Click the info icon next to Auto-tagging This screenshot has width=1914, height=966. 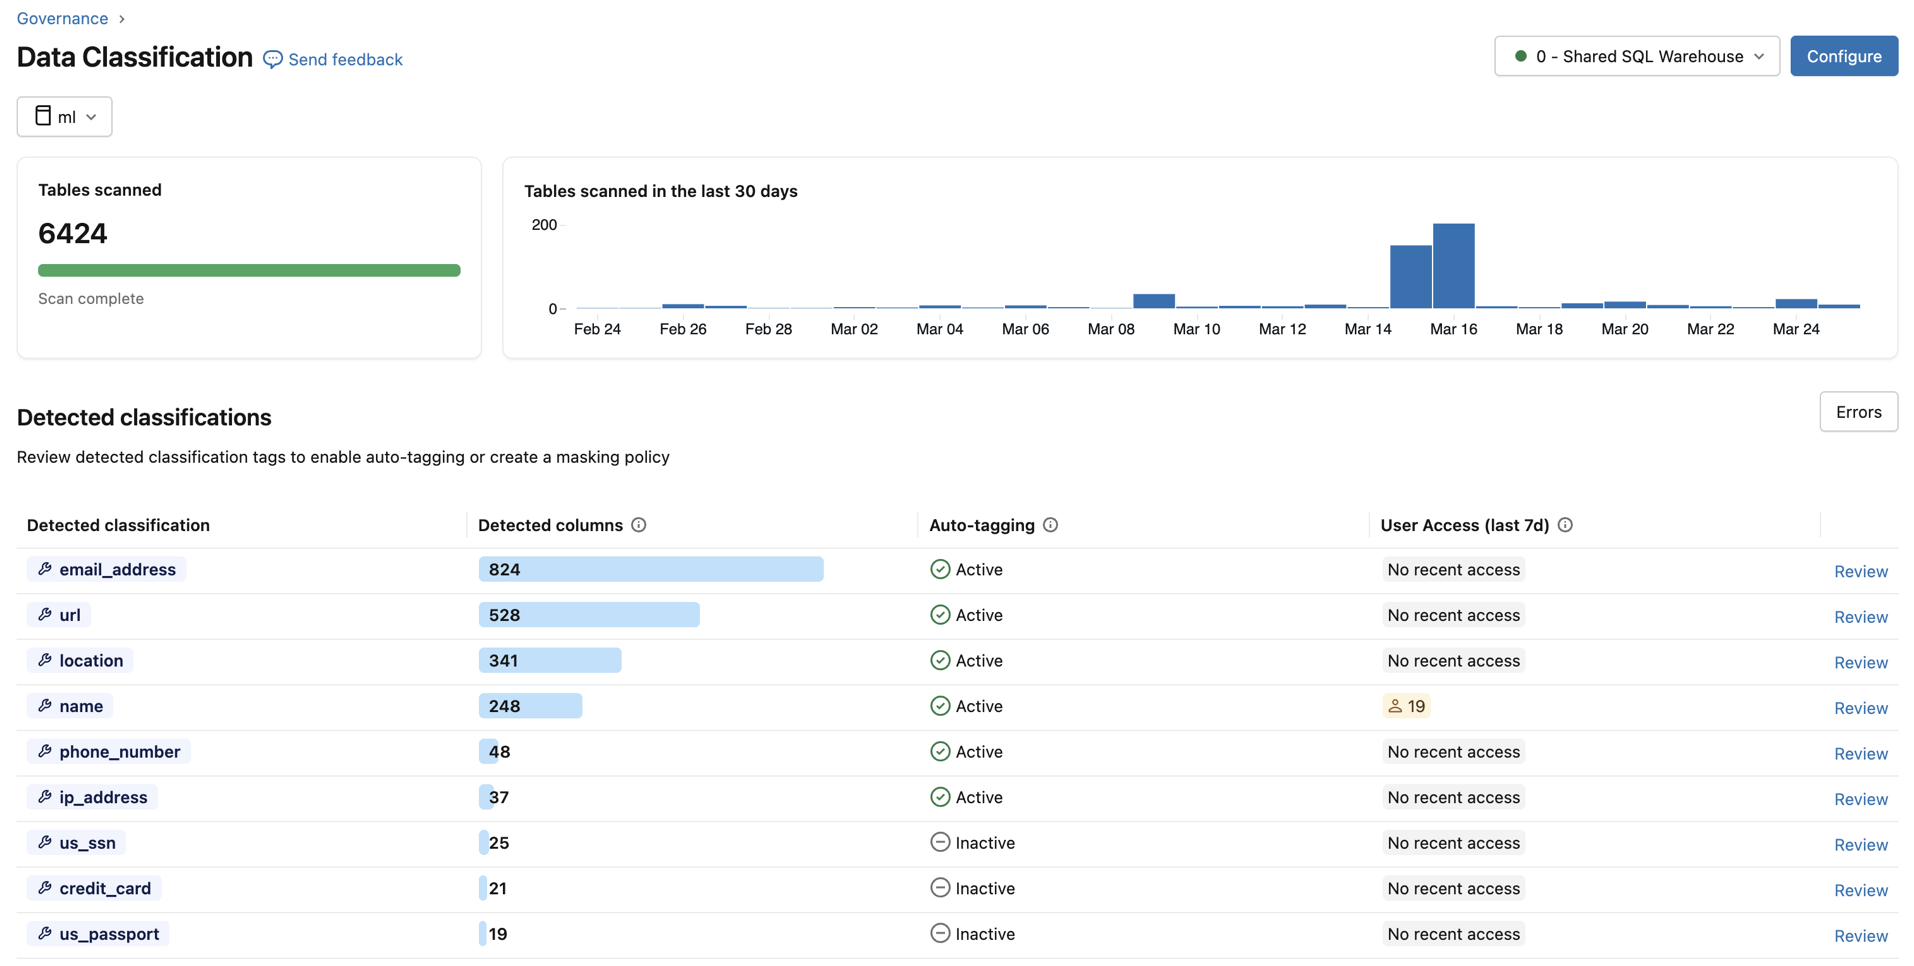1050,524
